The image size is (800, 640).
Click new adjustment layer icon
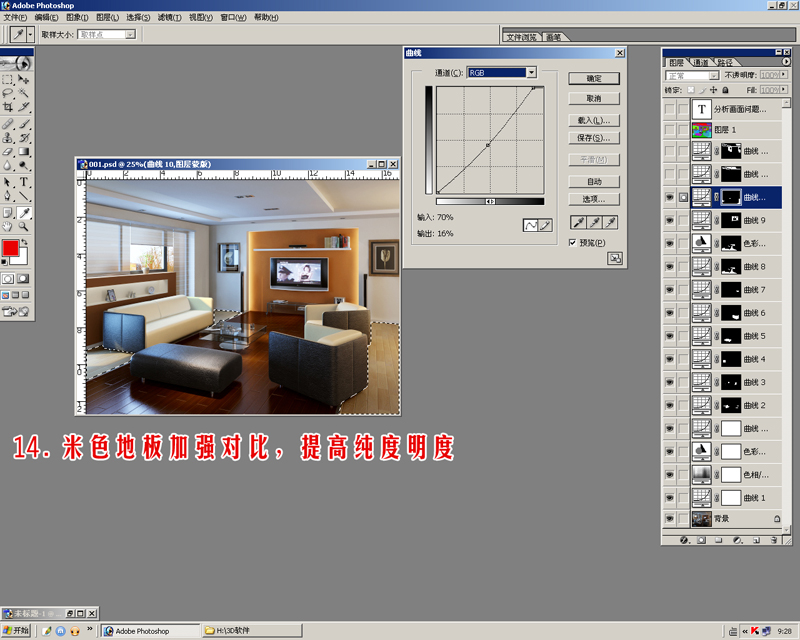(738, 540)
